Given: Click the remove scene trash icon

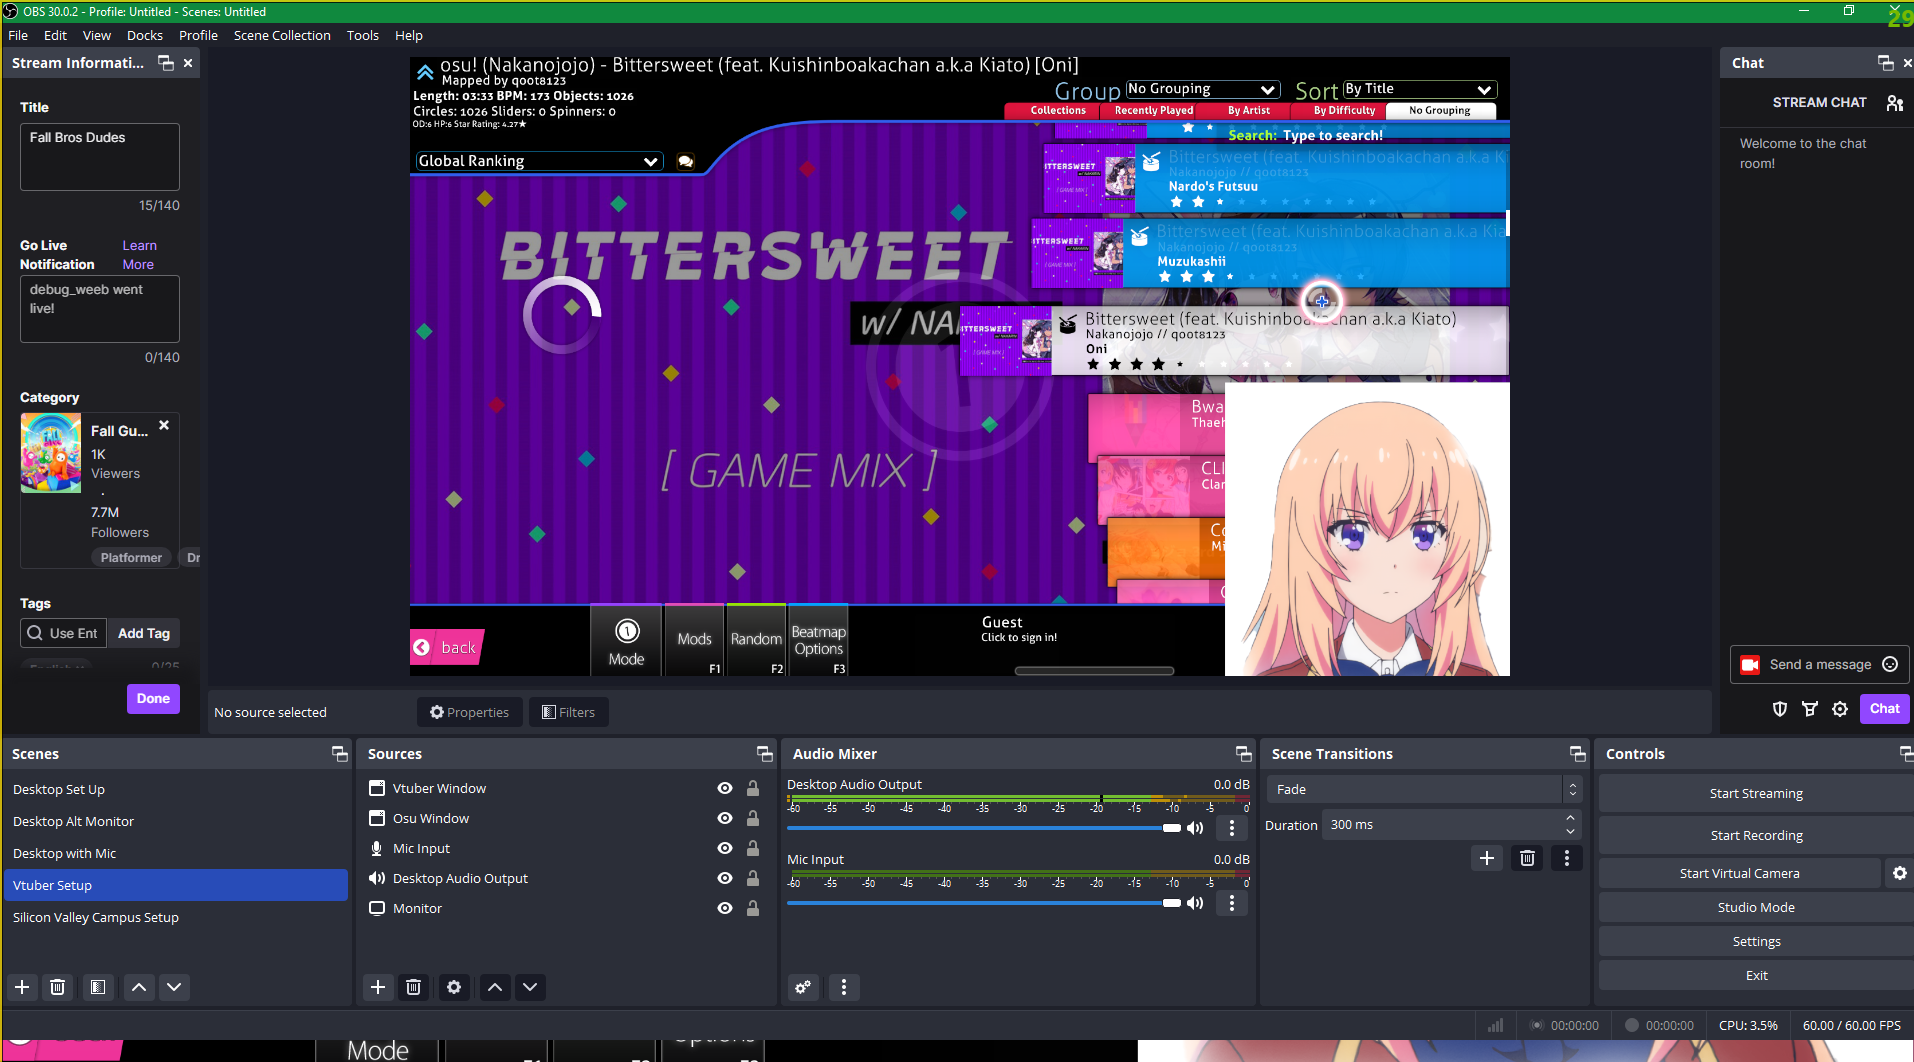Looking at the screenshot, I should [x=58, y=987].
